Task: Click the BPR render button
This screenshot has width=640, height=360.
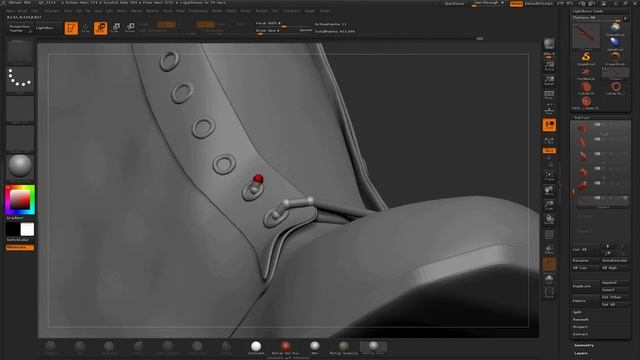Action: point(549,44)
